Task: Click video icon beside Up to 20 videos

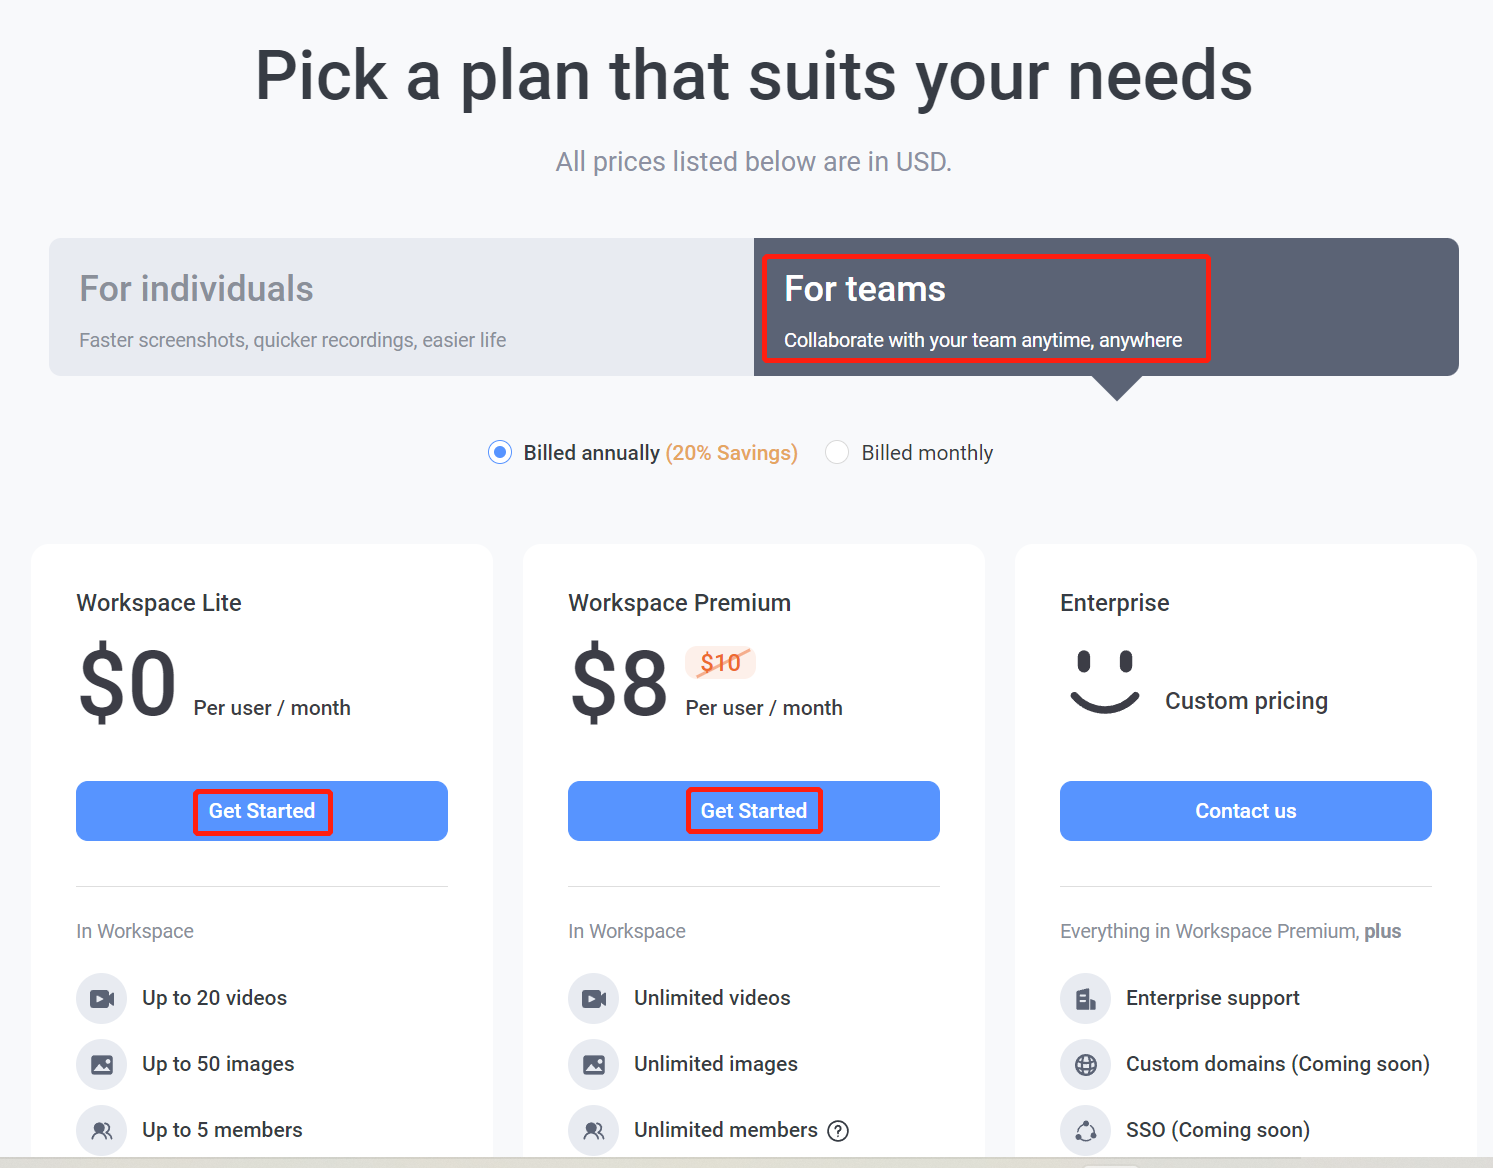Action: pos(101,998)
